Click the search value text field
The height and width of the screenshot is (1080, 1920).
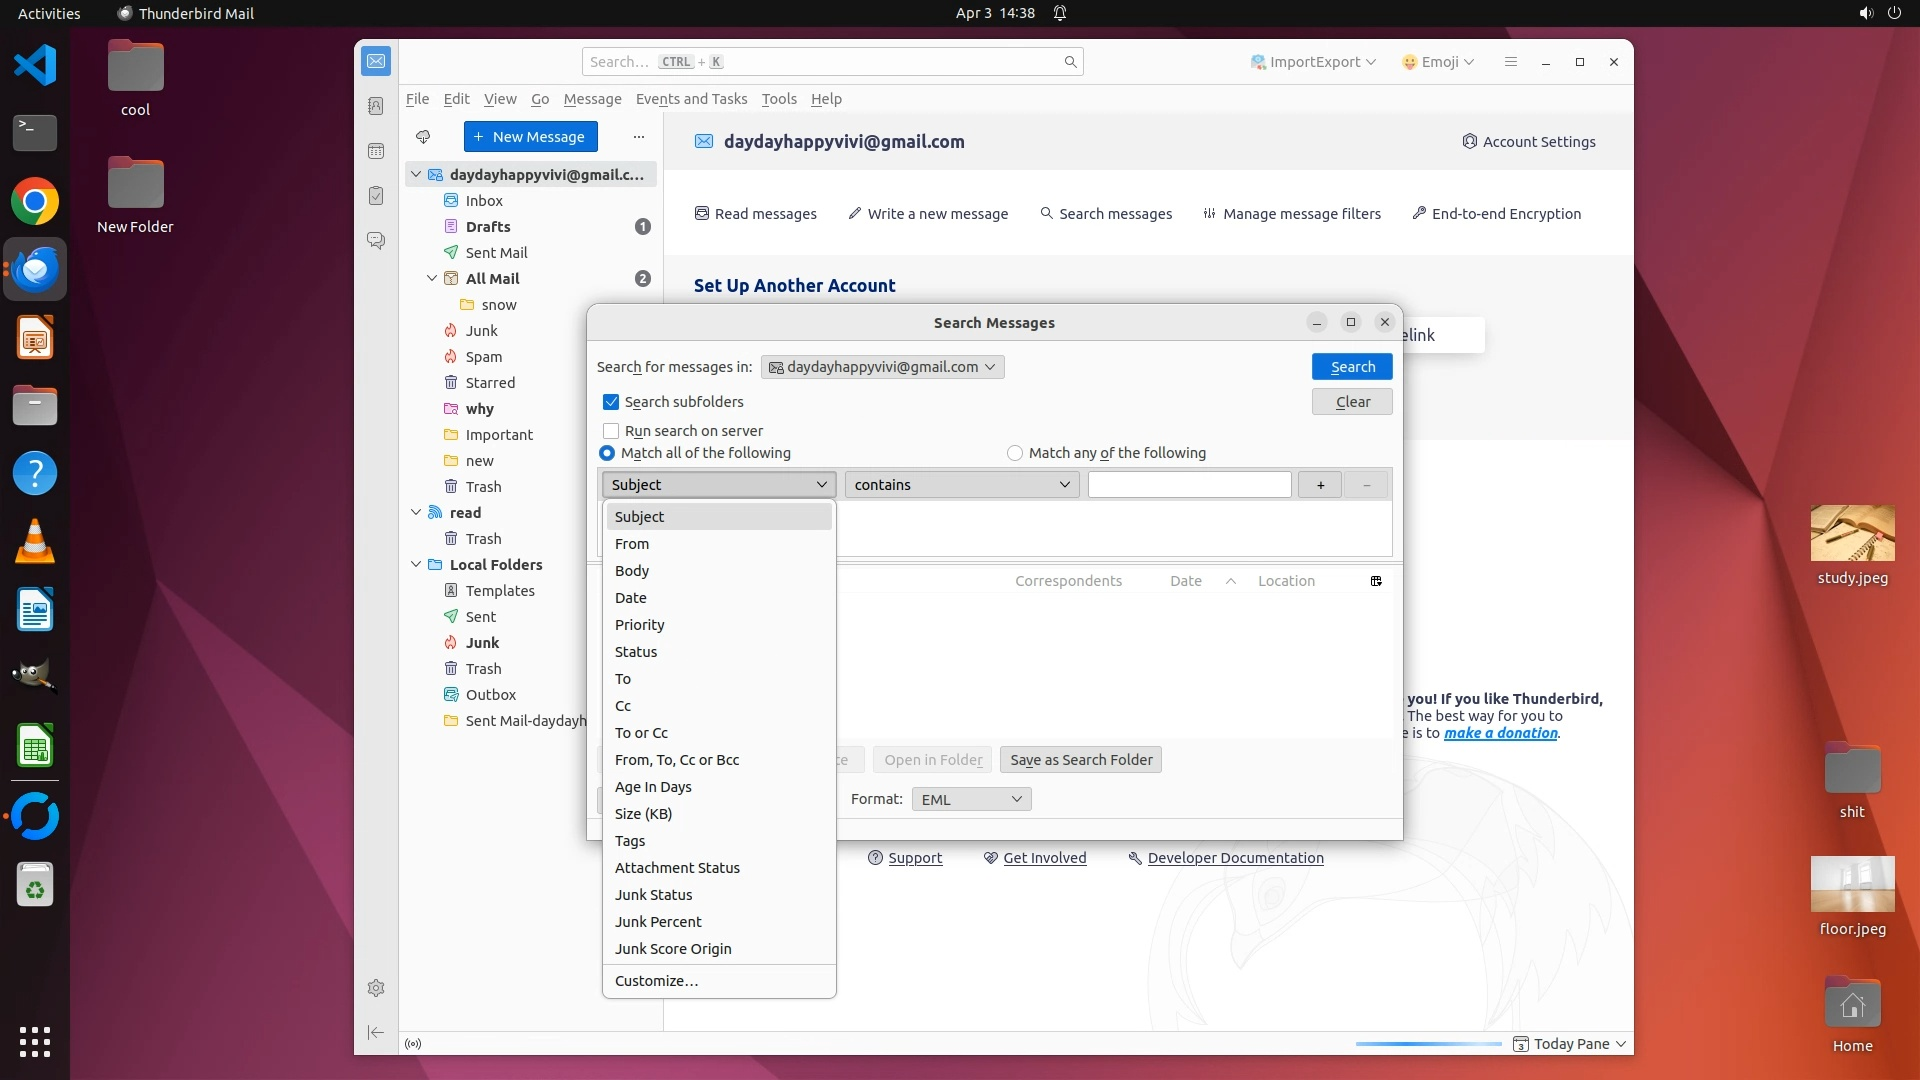coord(1189,485)
